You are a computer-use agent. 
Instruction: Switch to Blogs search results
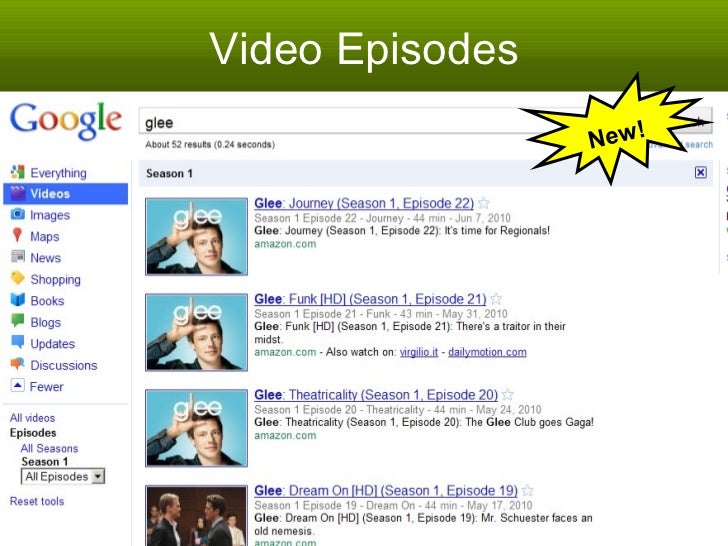tap(46, 322)
